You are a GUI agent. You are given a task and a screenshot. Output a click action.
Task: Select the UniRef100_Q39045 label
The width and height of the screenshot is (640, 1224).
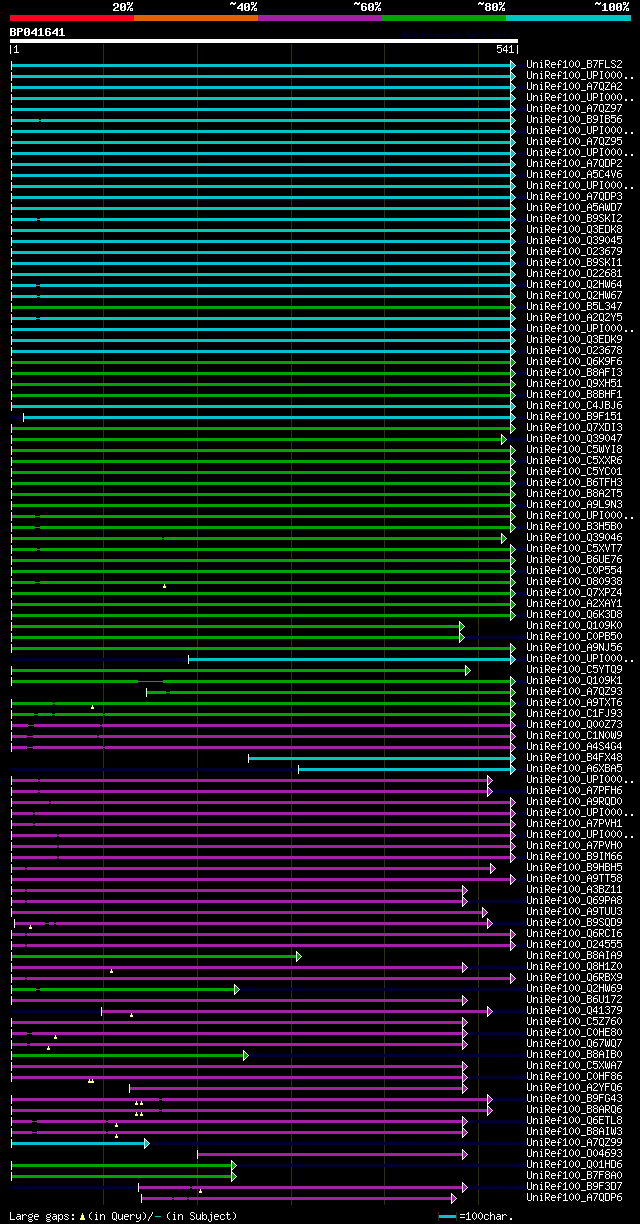pos(574,241)
